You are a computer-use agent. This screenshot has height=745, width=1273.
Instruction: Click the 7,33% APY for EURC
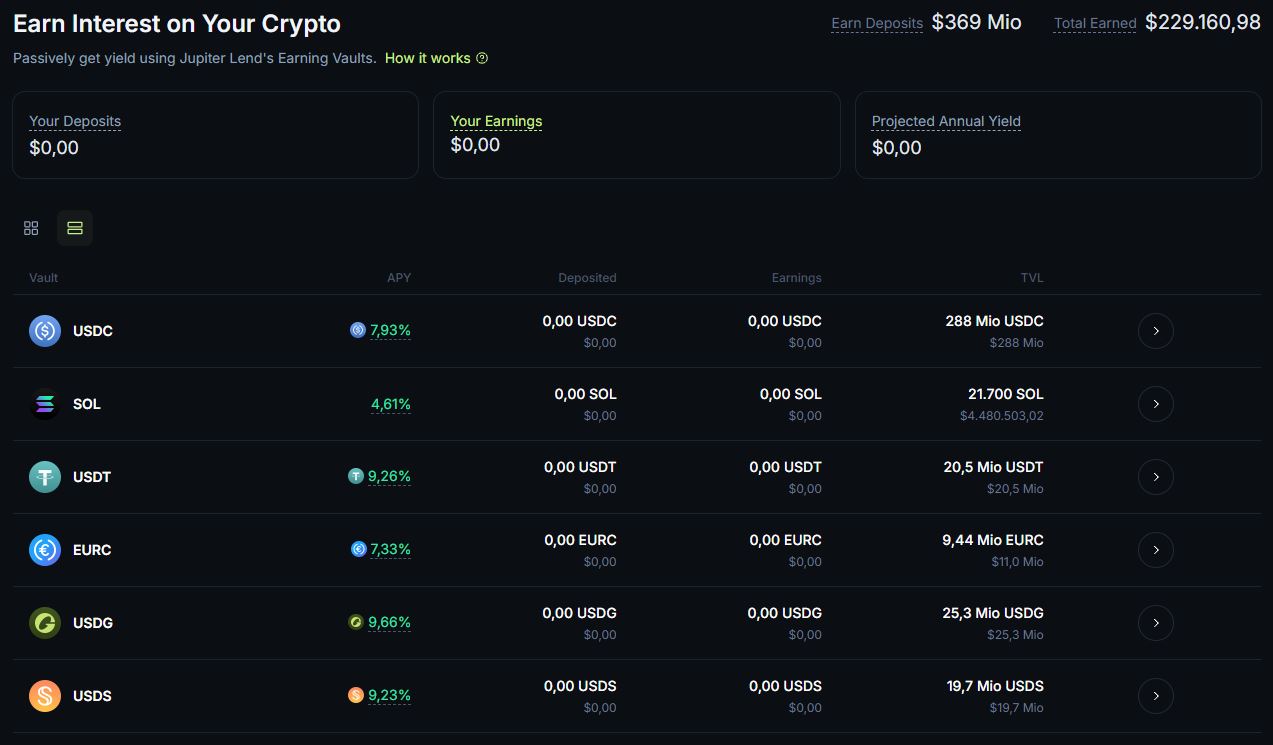(390, 549)
